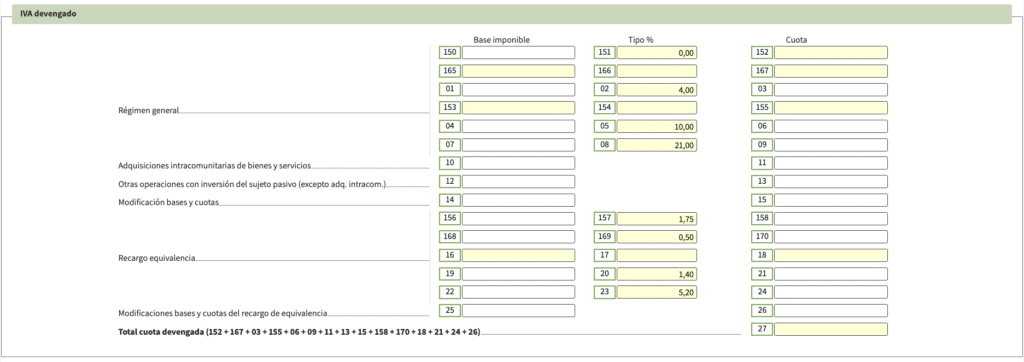
Task: Click the IVA devengado section header
Action: pos(511,14)
